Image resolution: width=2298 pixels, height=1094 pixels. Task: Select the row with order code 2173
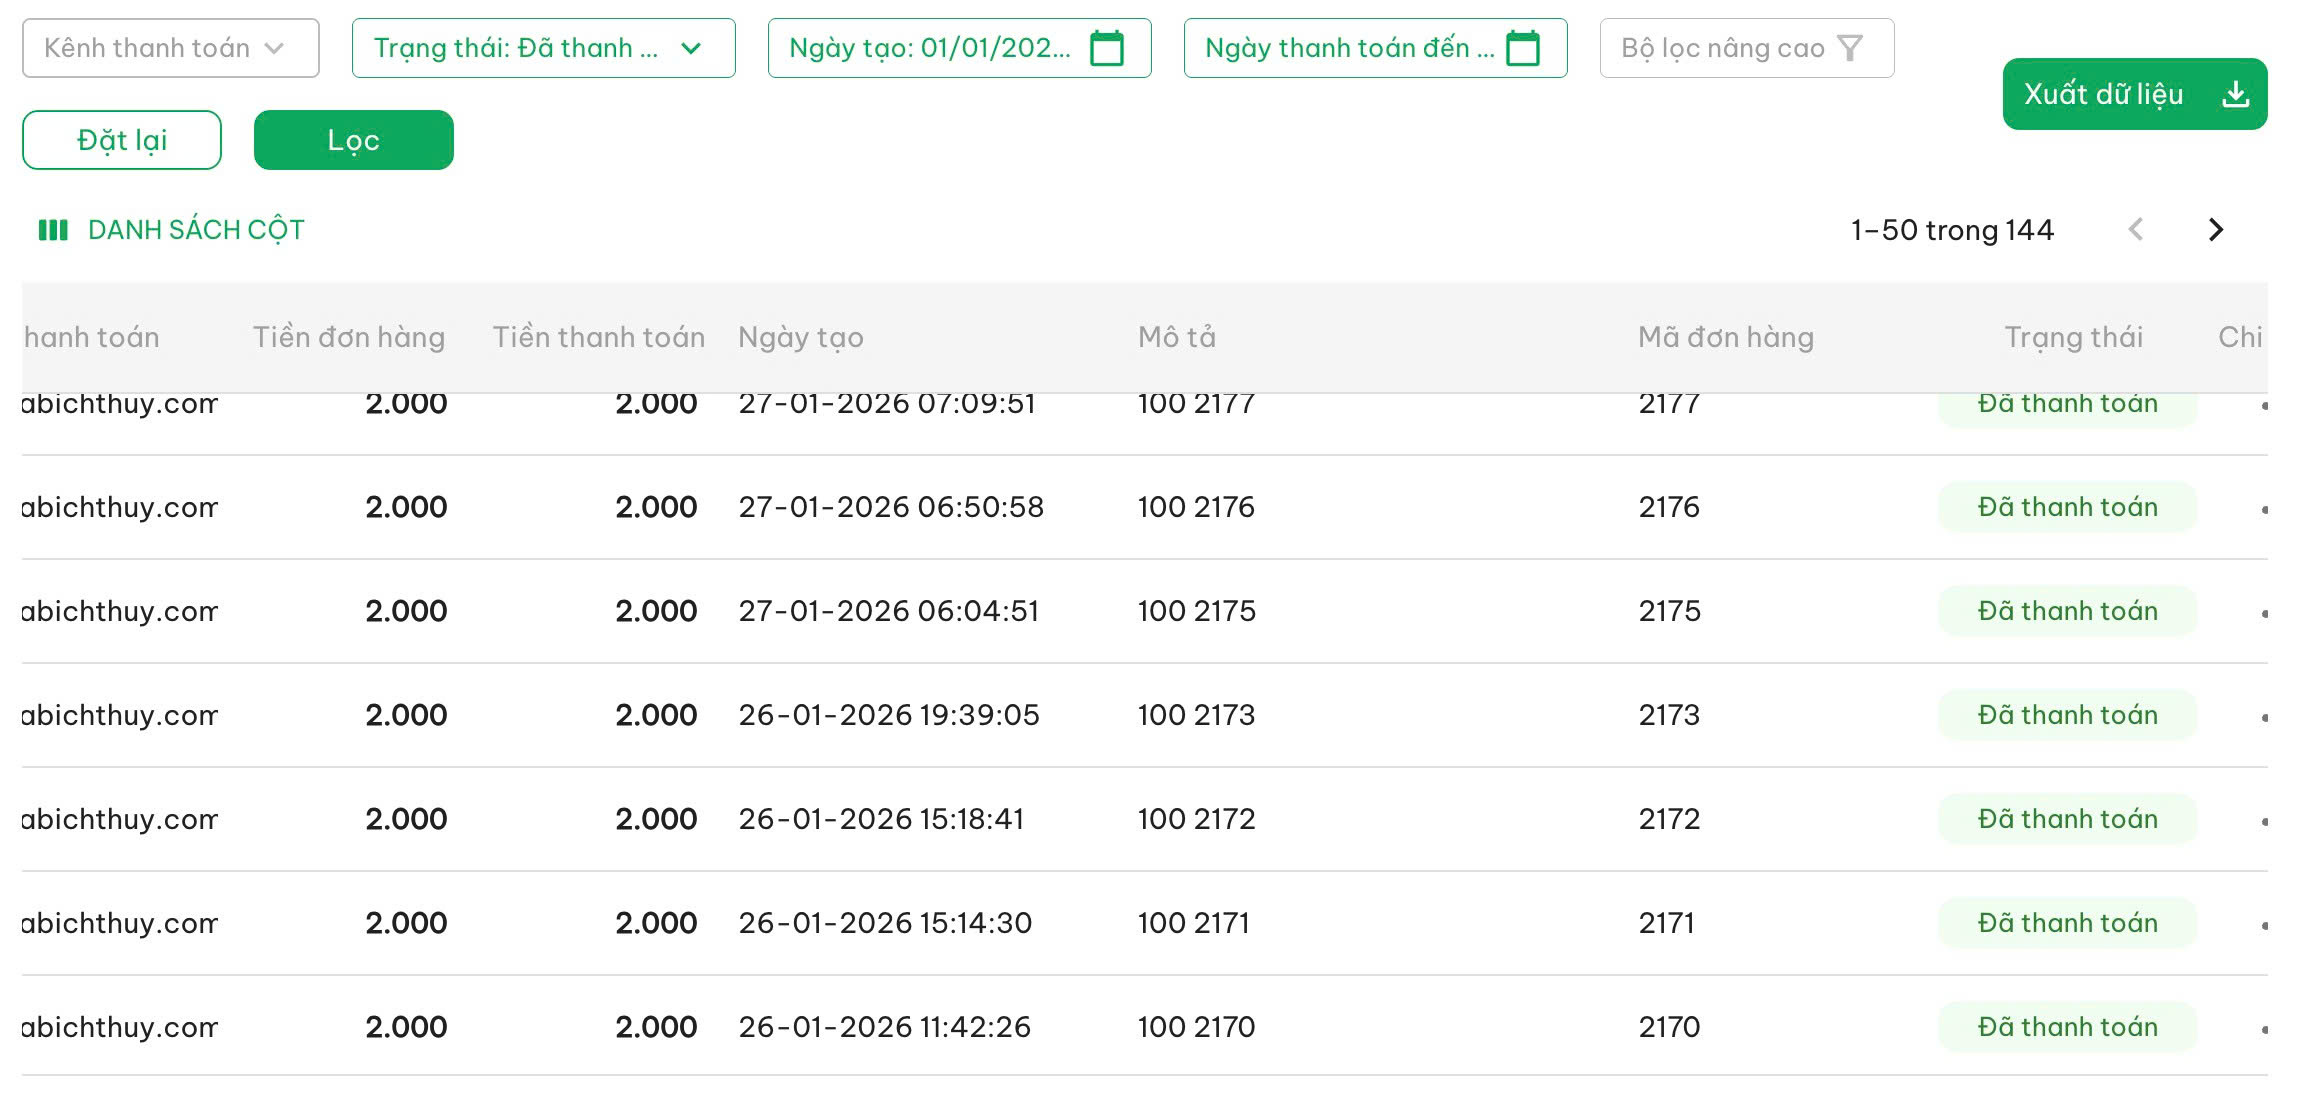(x=1669, y=715)
